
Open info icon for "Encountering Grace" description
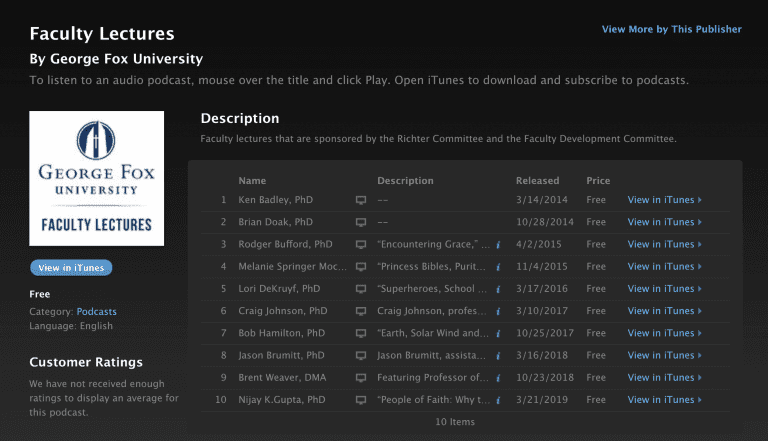(498, 245)
